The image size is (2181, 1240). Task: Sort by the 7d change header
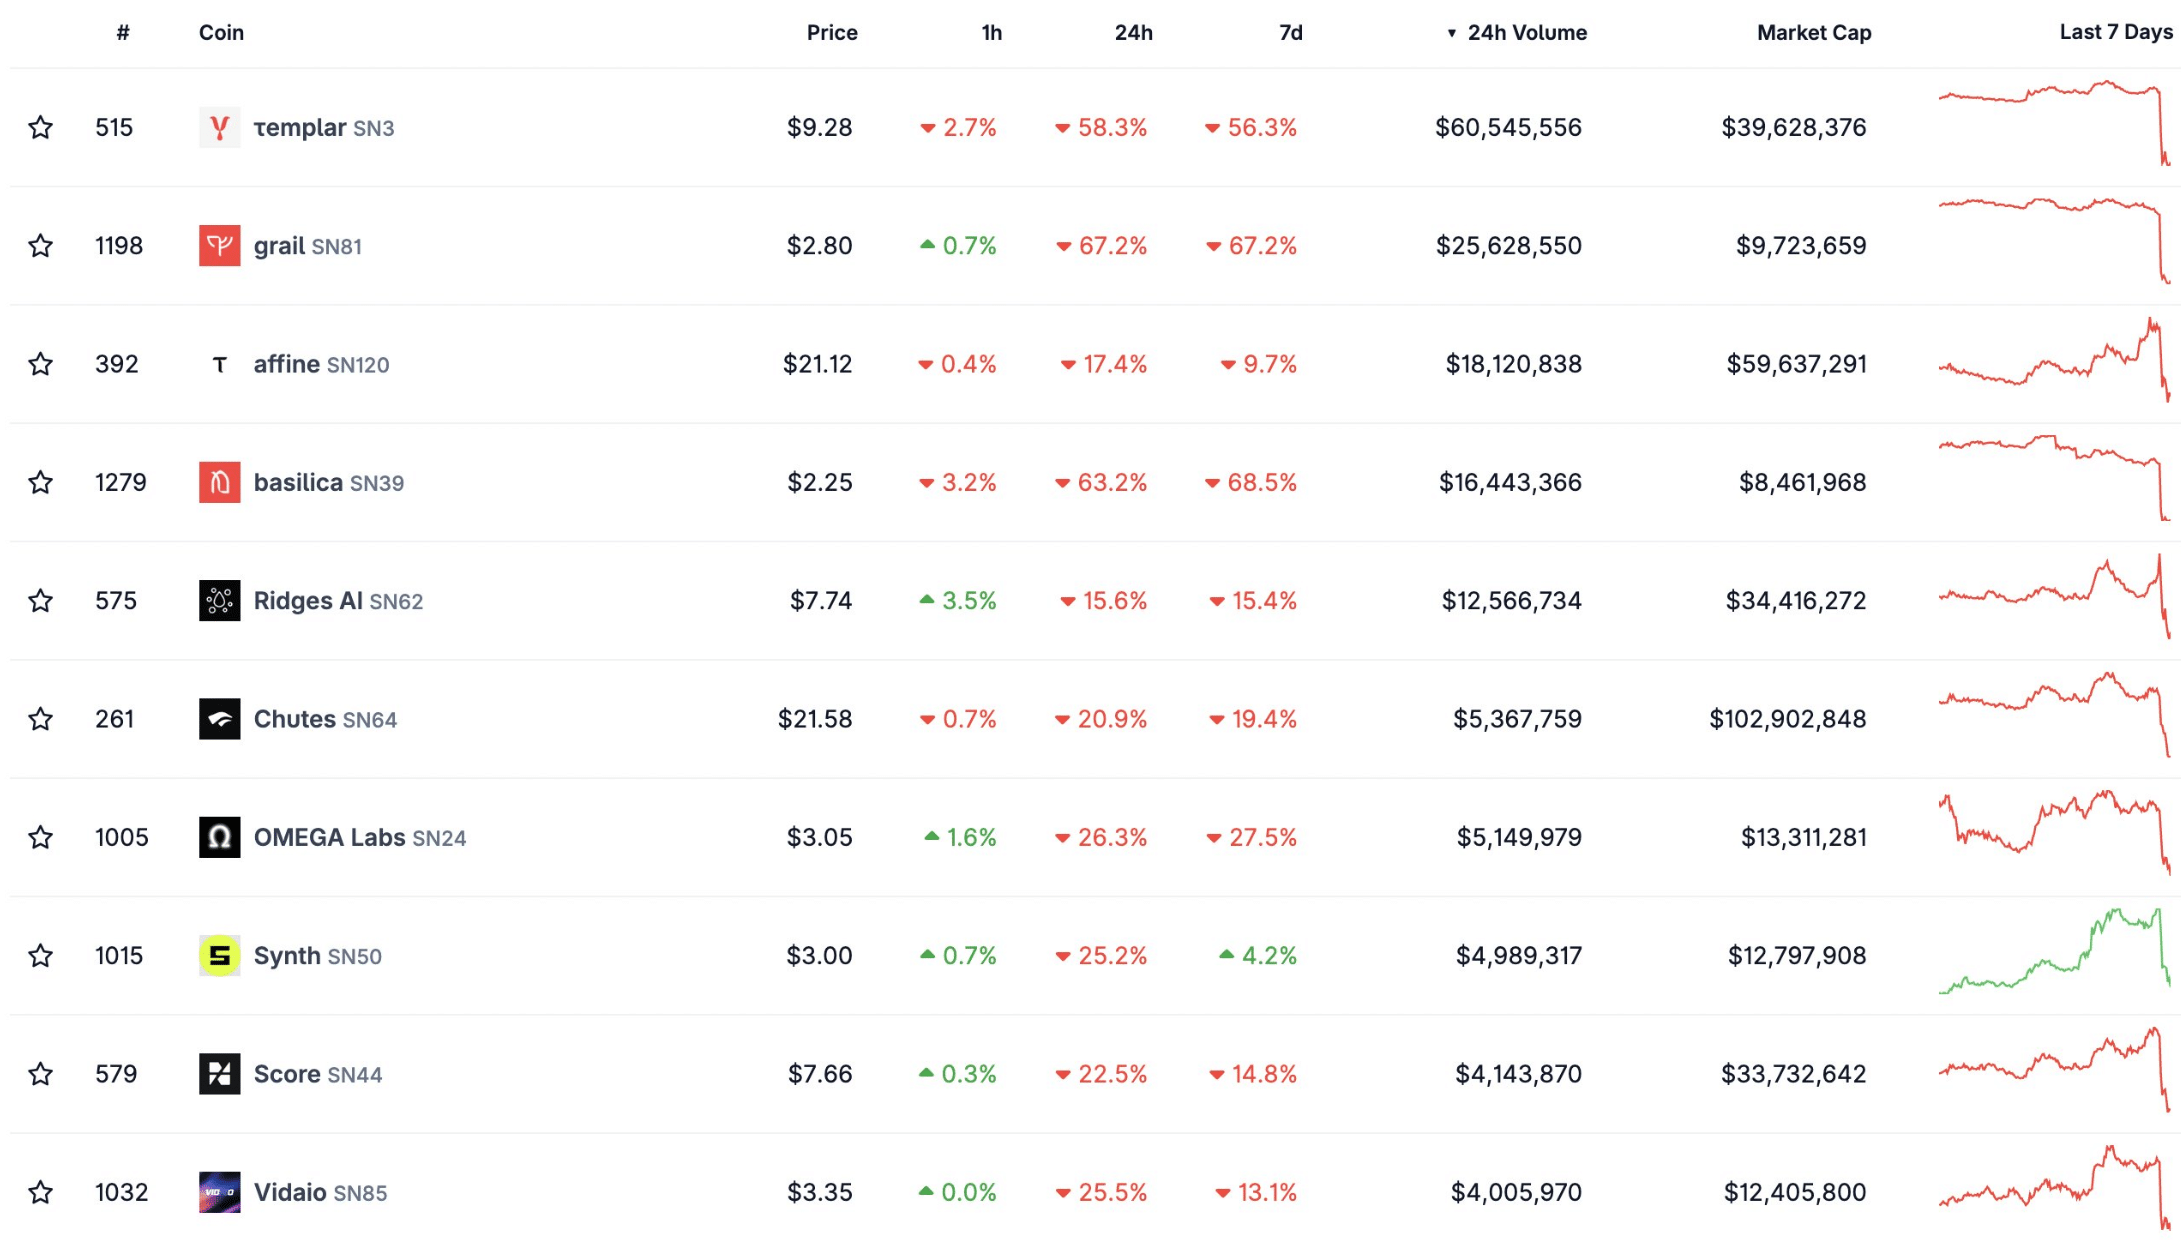tap(1290, 33)
